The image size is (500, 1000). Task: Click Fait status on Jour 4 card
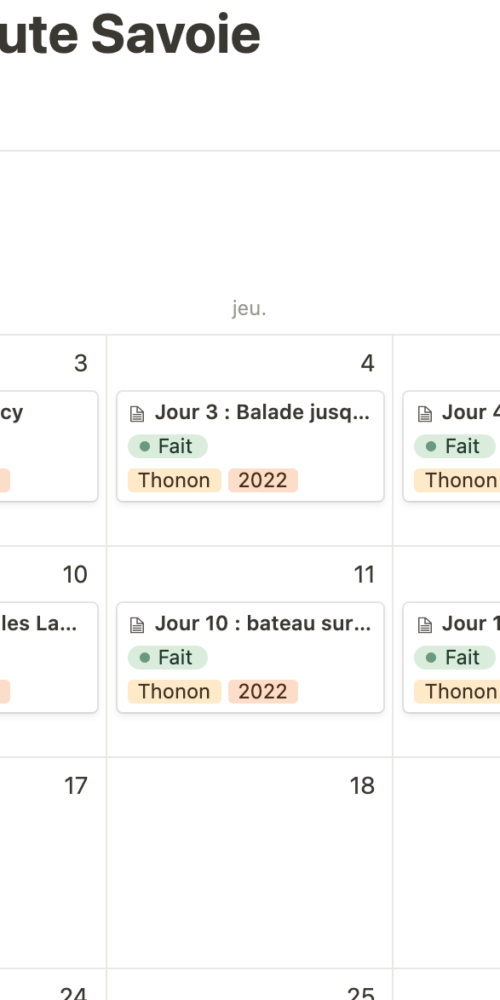pyautogui.click(x=454, y=446)
